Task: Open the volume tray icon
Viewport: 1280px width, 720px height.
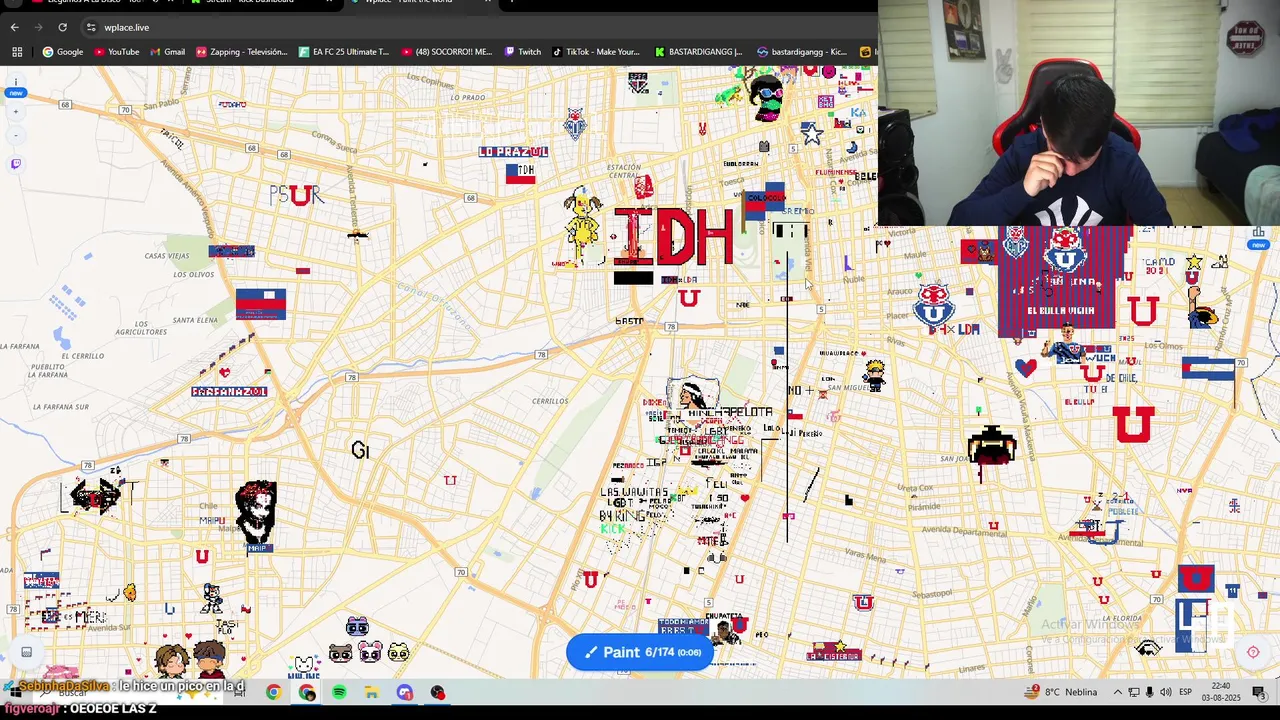Action: point(1166,692)
